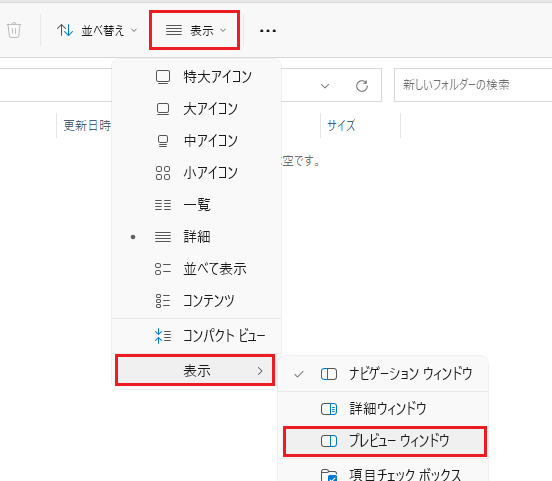Select the 詳細 details view option
Image resolution: width=552 pixels, height=481 pixels.
point(196,237)
